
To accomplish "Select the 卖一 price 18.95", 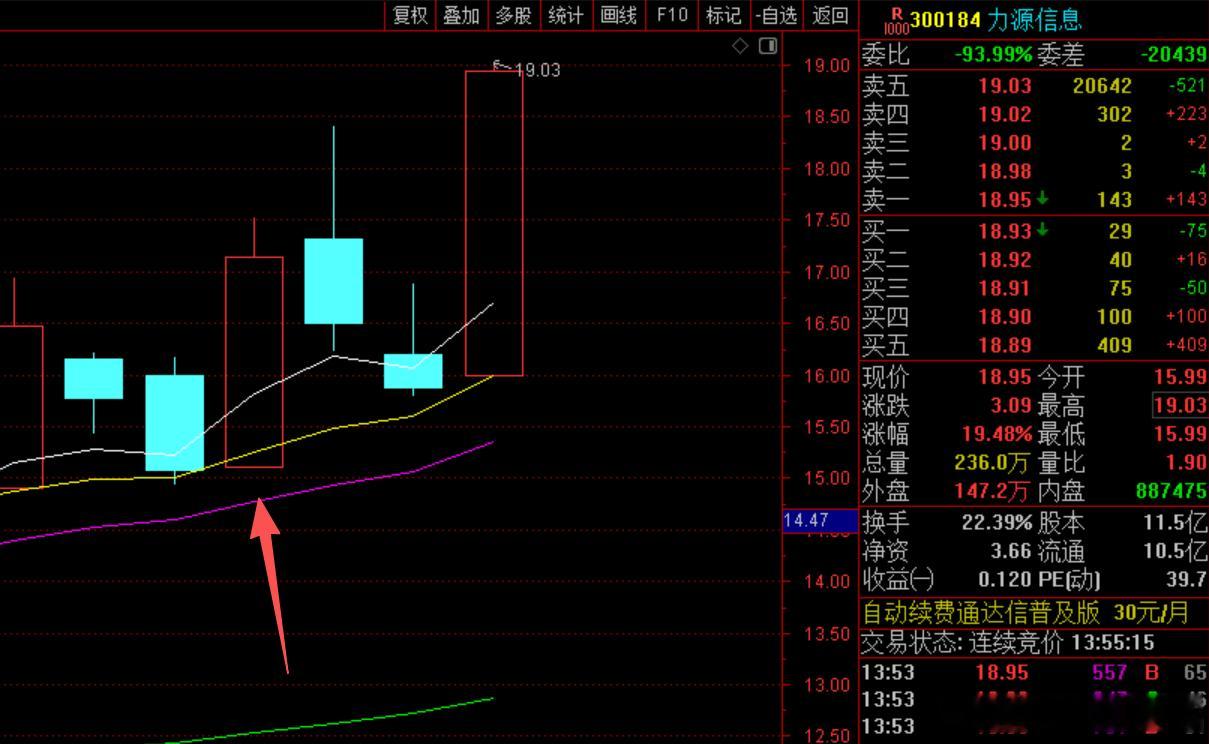I will (x=1004, y=200).
